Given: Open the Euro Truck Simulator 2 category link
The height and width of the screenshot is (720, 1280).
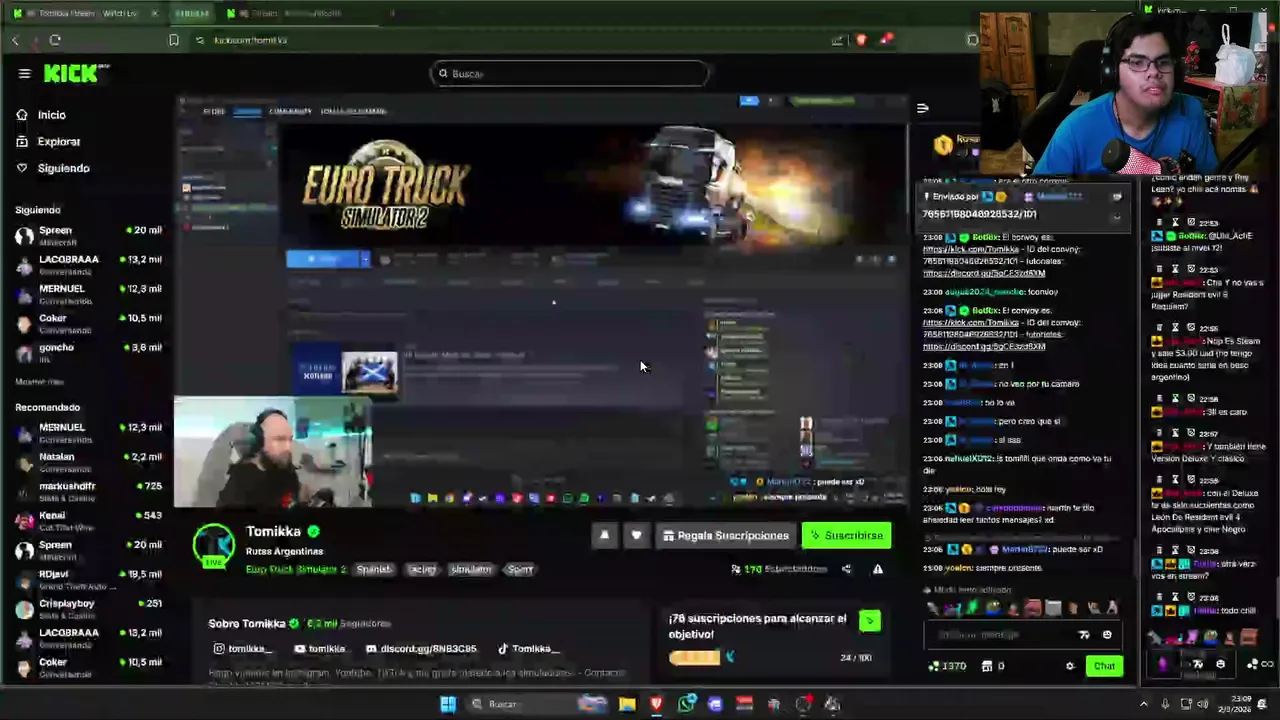Looking at the screenshot, I should click(296, 569).
